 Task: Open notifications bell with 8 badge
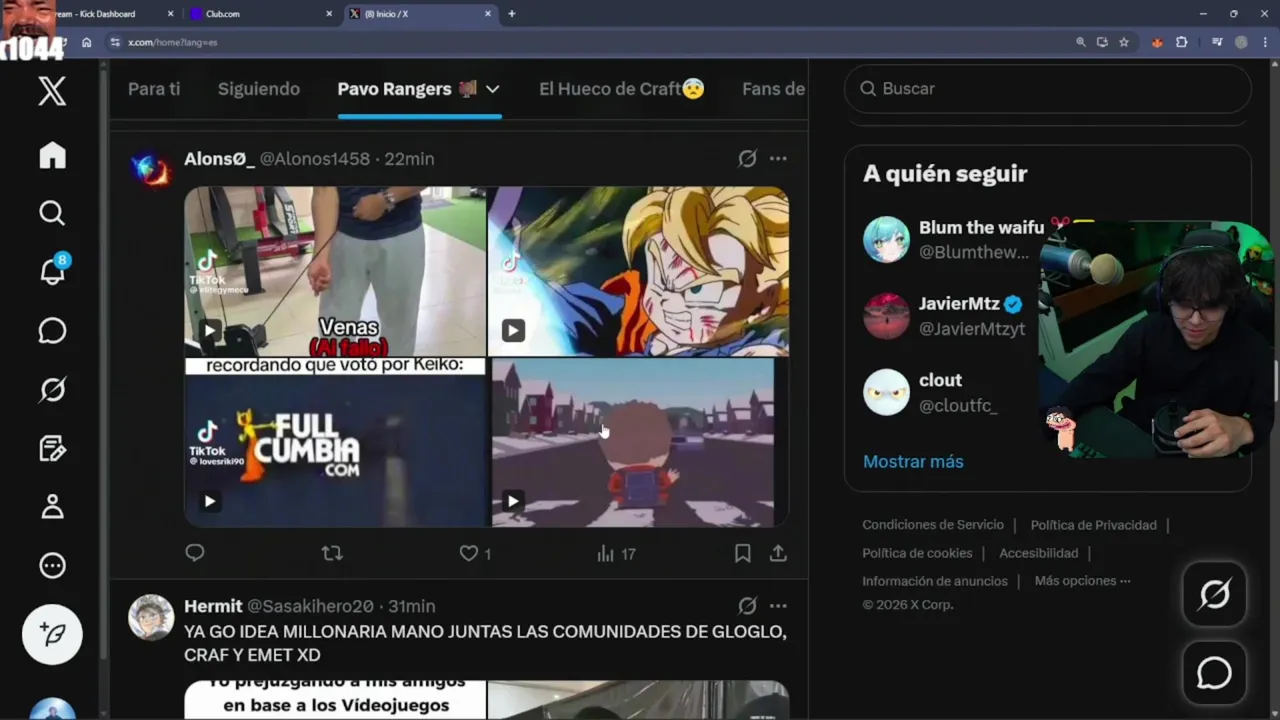[52, 270]
